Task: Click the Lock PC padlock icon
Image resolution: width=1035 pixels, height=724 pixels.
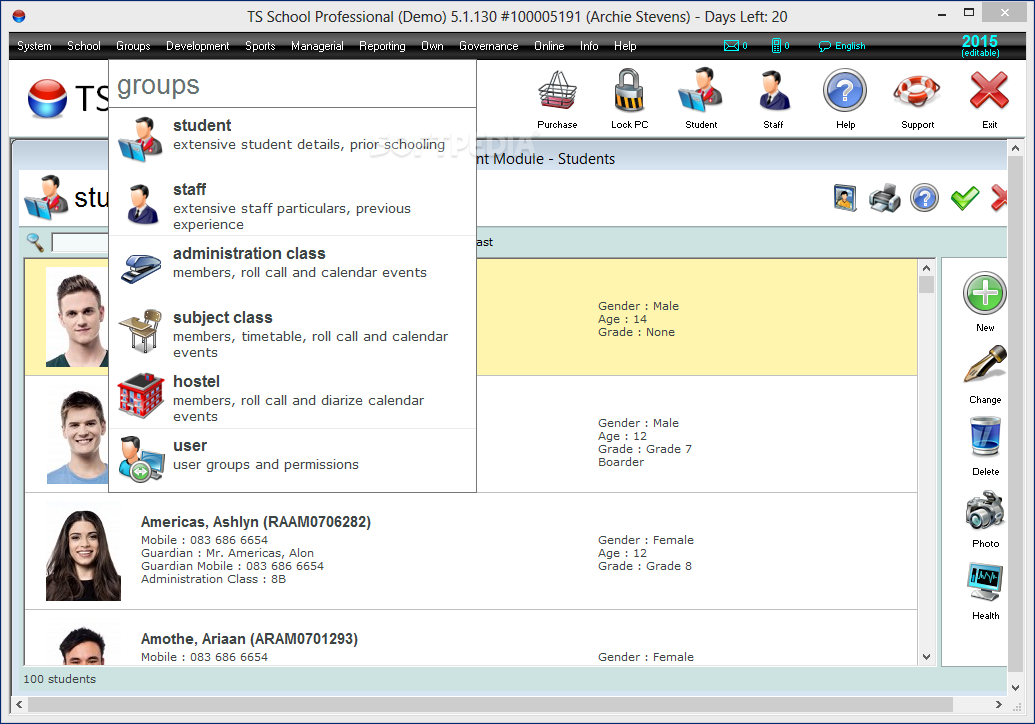Action: click(x=629, y=90)
